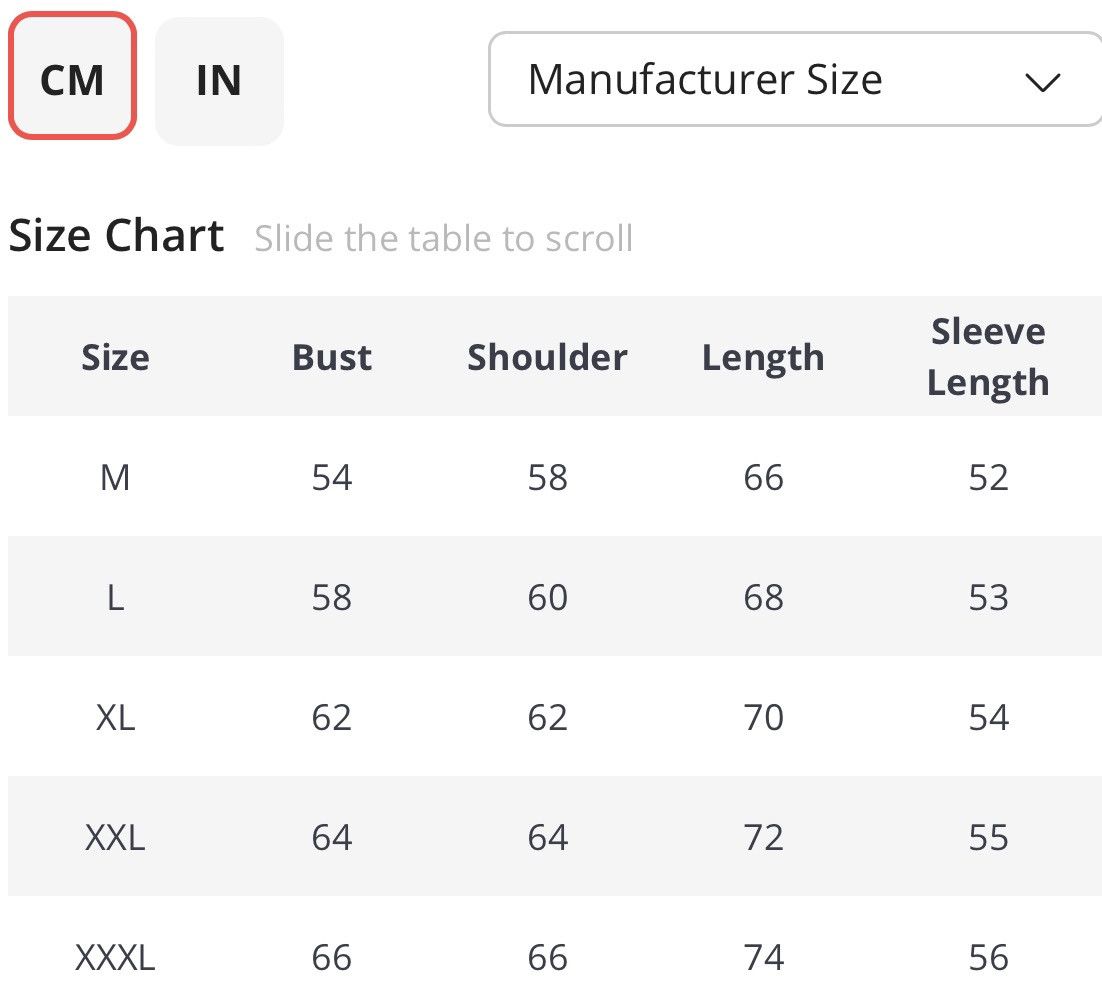The height and width of the screenshot is (1002, 1102).
Task: Click length value 70 for size XL
Action: point(763,718)
